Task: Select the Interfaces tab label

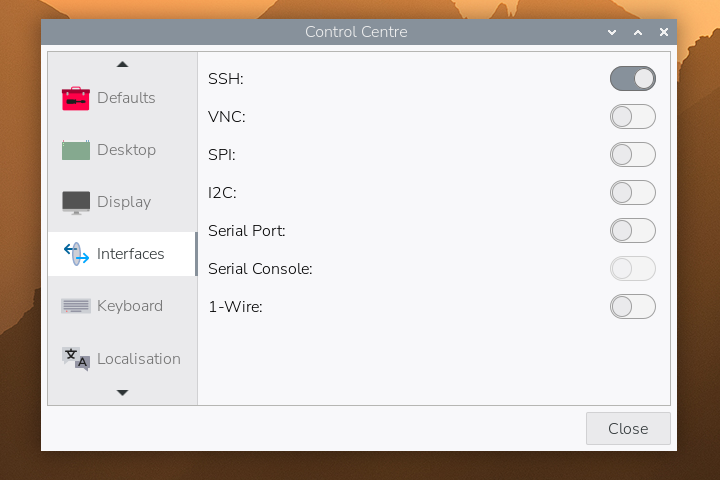Action: pos(130,254)
